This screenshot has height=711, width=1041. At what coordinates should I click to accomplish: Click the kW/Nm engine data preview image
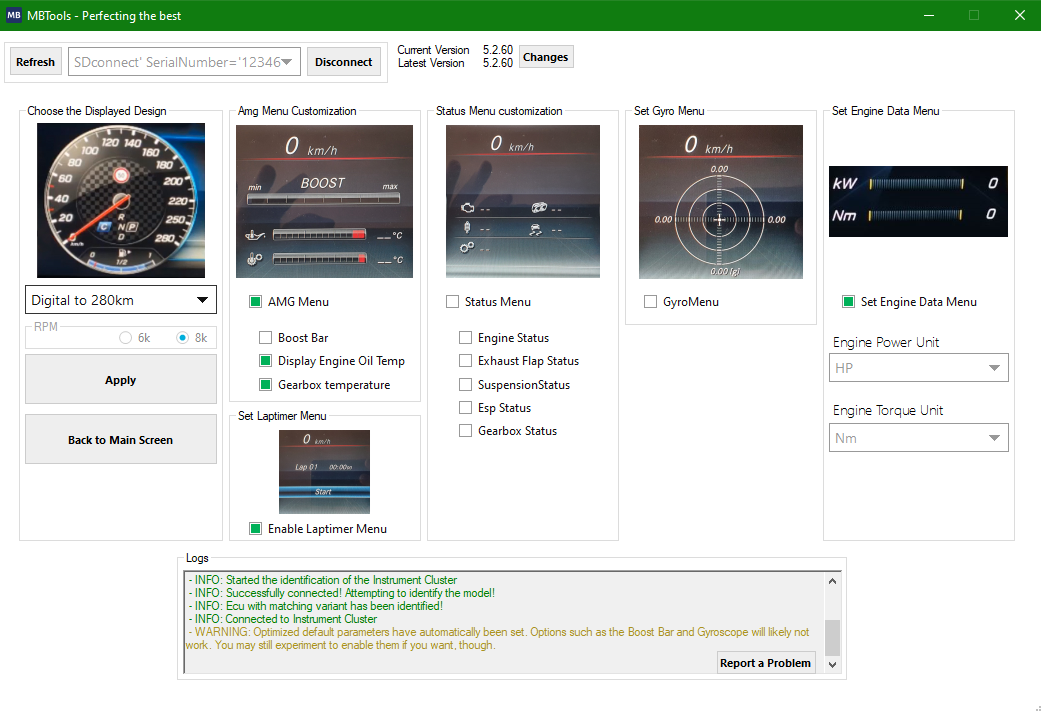(918, 201)
